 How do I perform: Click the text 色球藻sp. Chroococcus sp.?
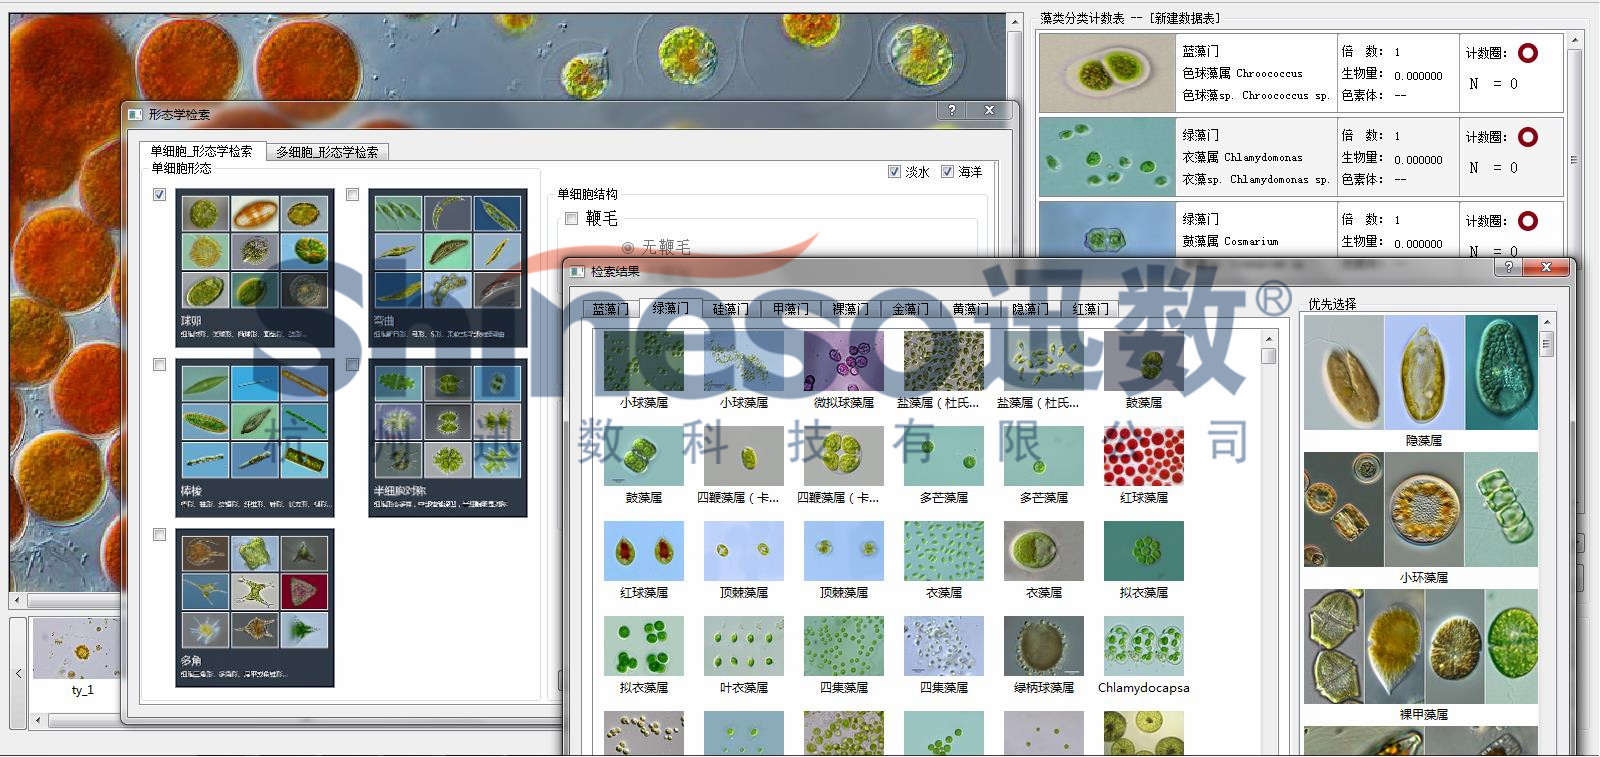click(1255, 96)
